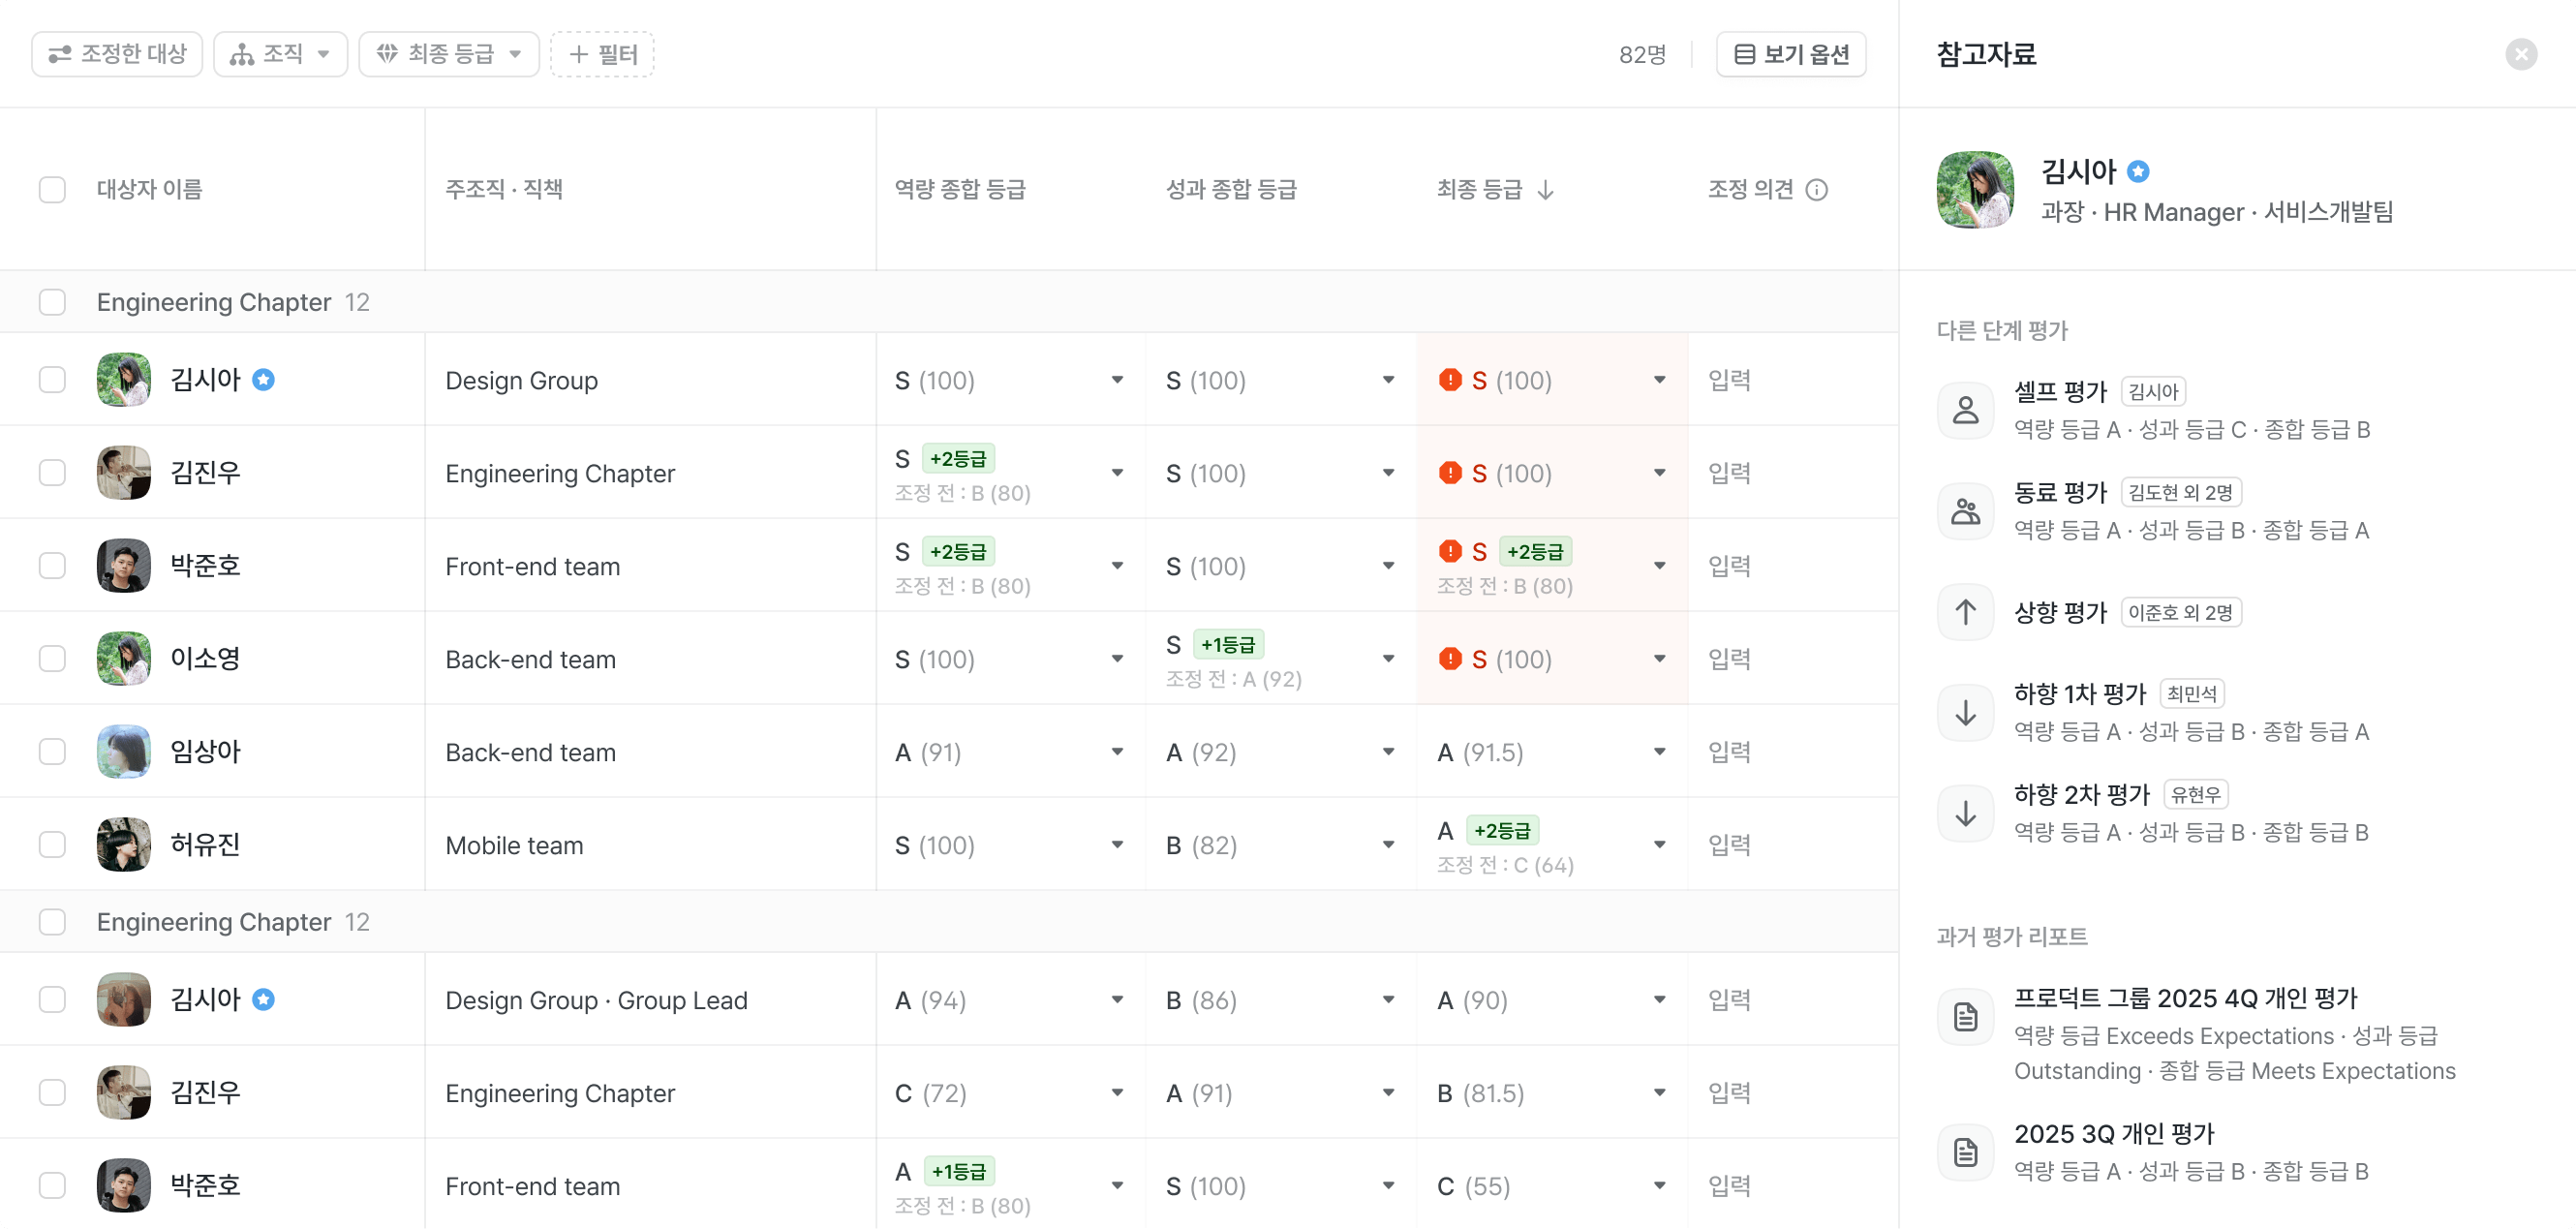Check the select-all checkbox in header row
This screenshot has height=1229, width=2576.
[52, 190]
